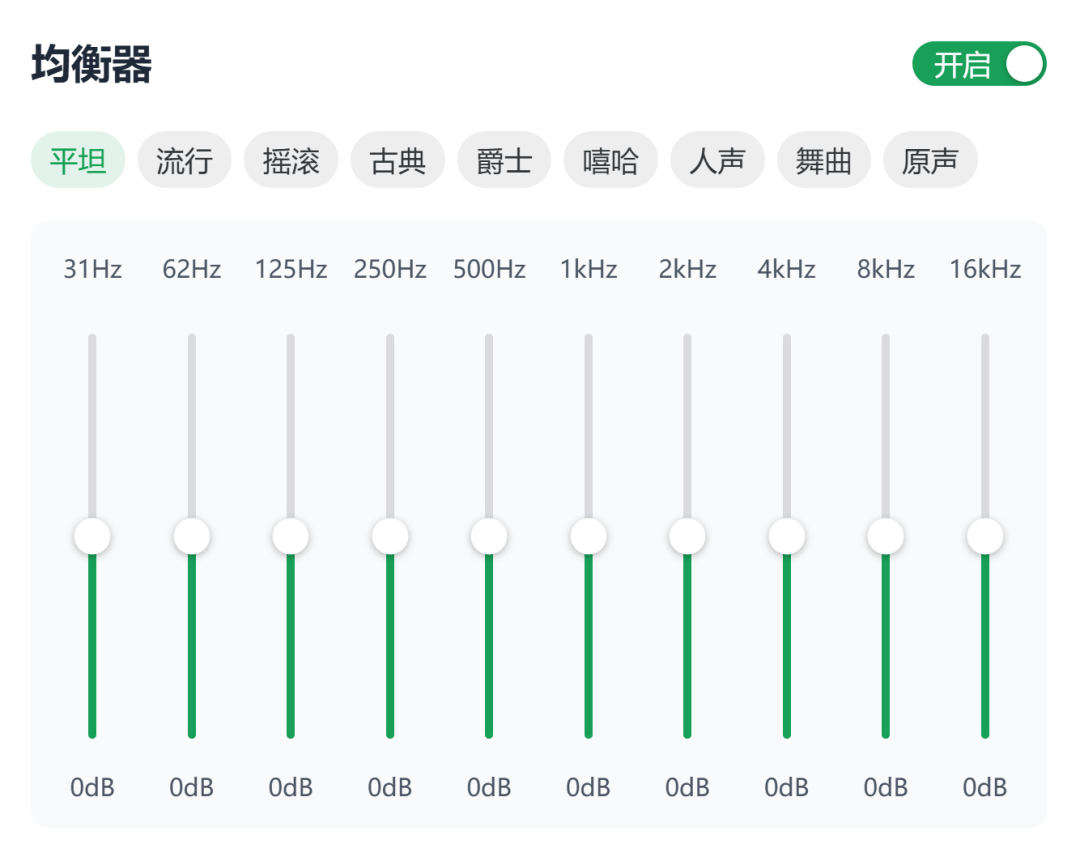The height and width of the screenshot is (861, 1080).
Task: Choose the 摇滚 preset
Action: click(x=291, y=160)
